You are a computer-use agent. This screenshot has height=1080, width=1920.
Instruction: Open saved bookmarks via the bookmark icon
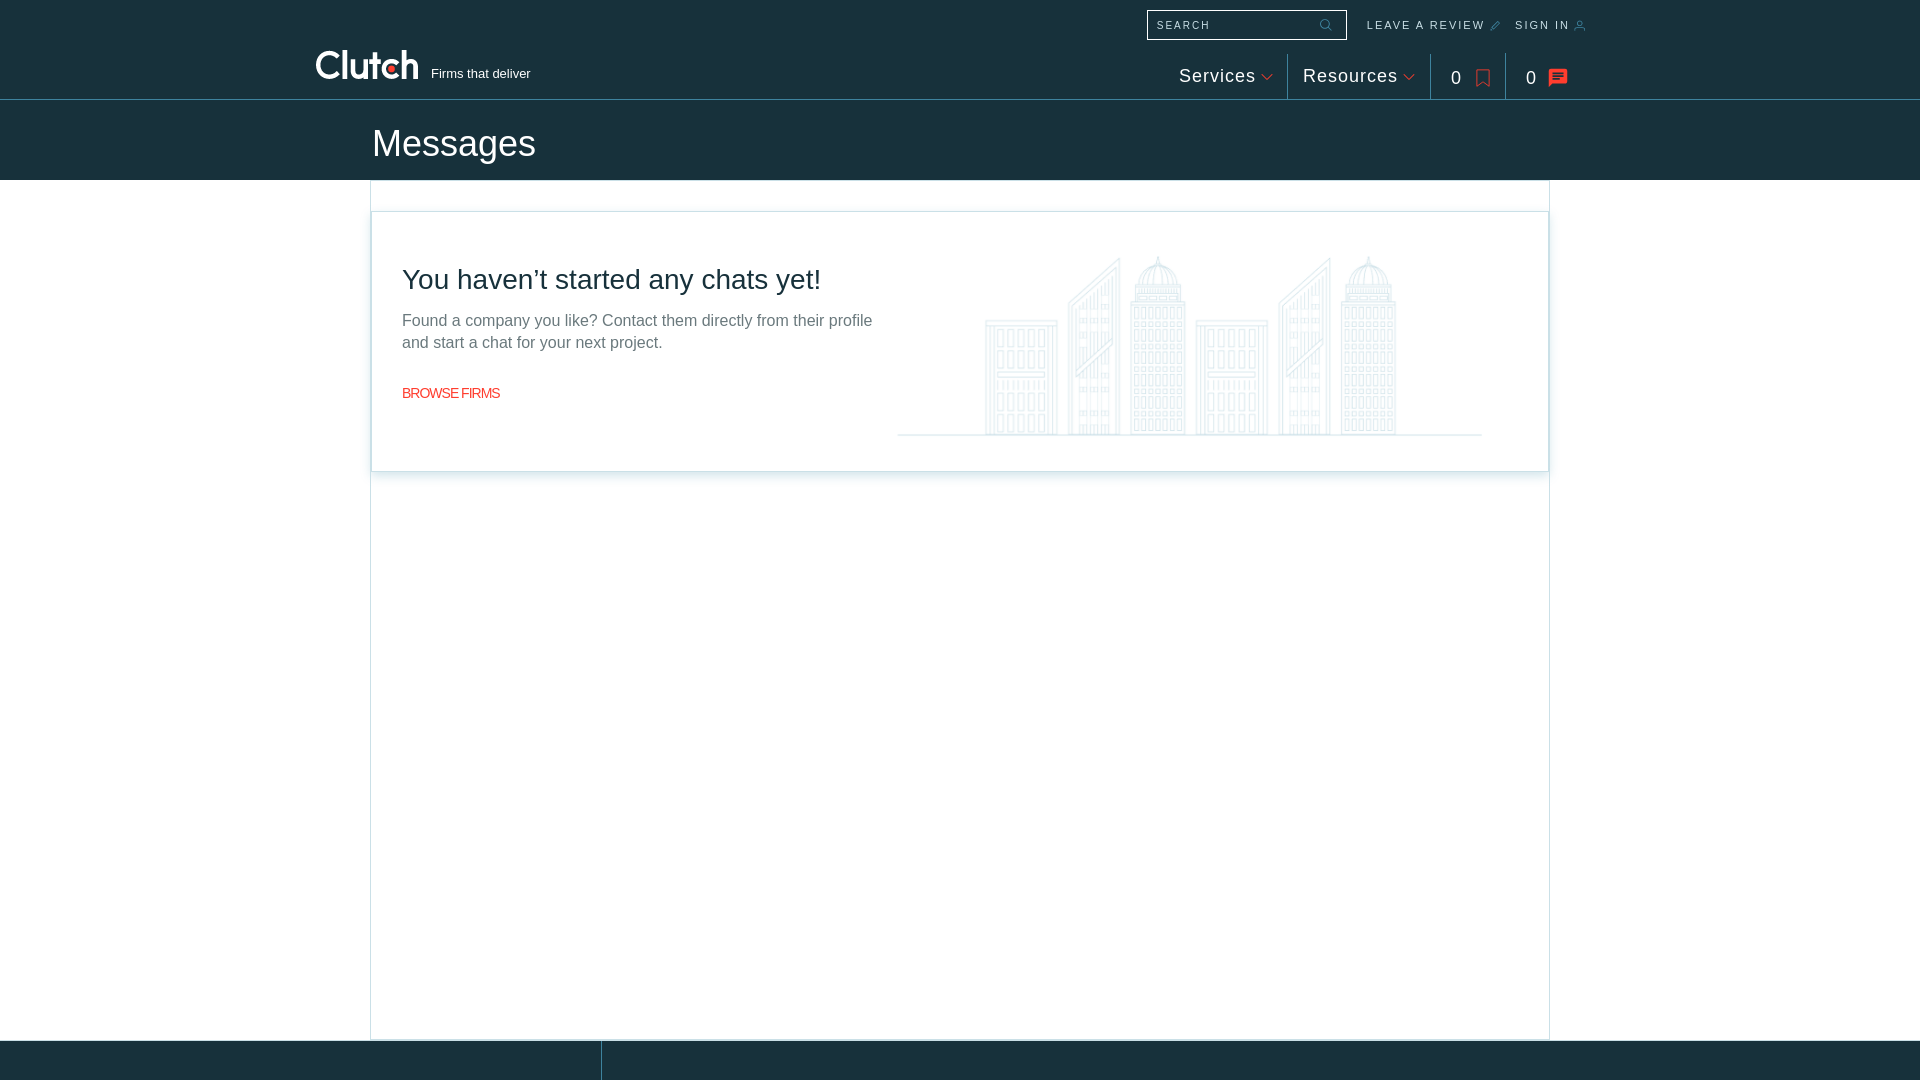(x=1483, y=78)
